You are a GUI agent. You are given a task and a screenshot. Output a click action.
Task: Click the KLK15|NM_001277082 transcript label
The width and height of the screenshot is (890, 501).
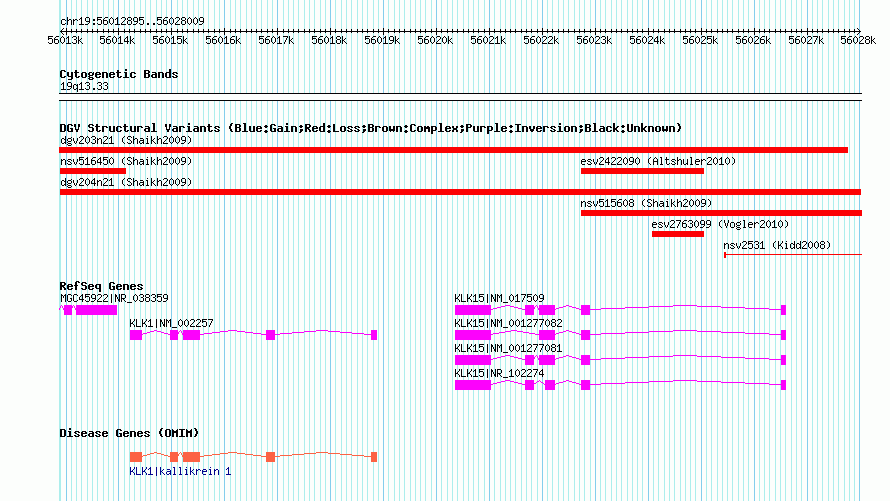point(509,323)
